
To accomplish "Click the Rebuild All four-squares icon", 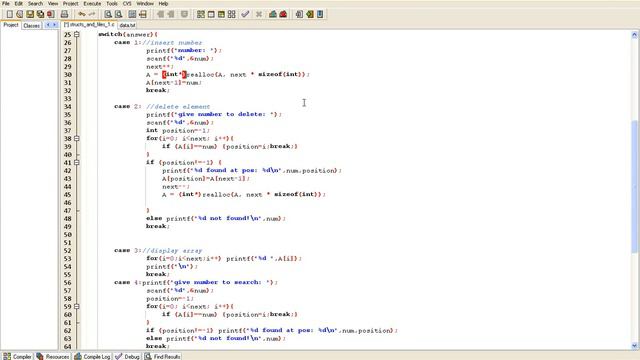I will point(231,14).
